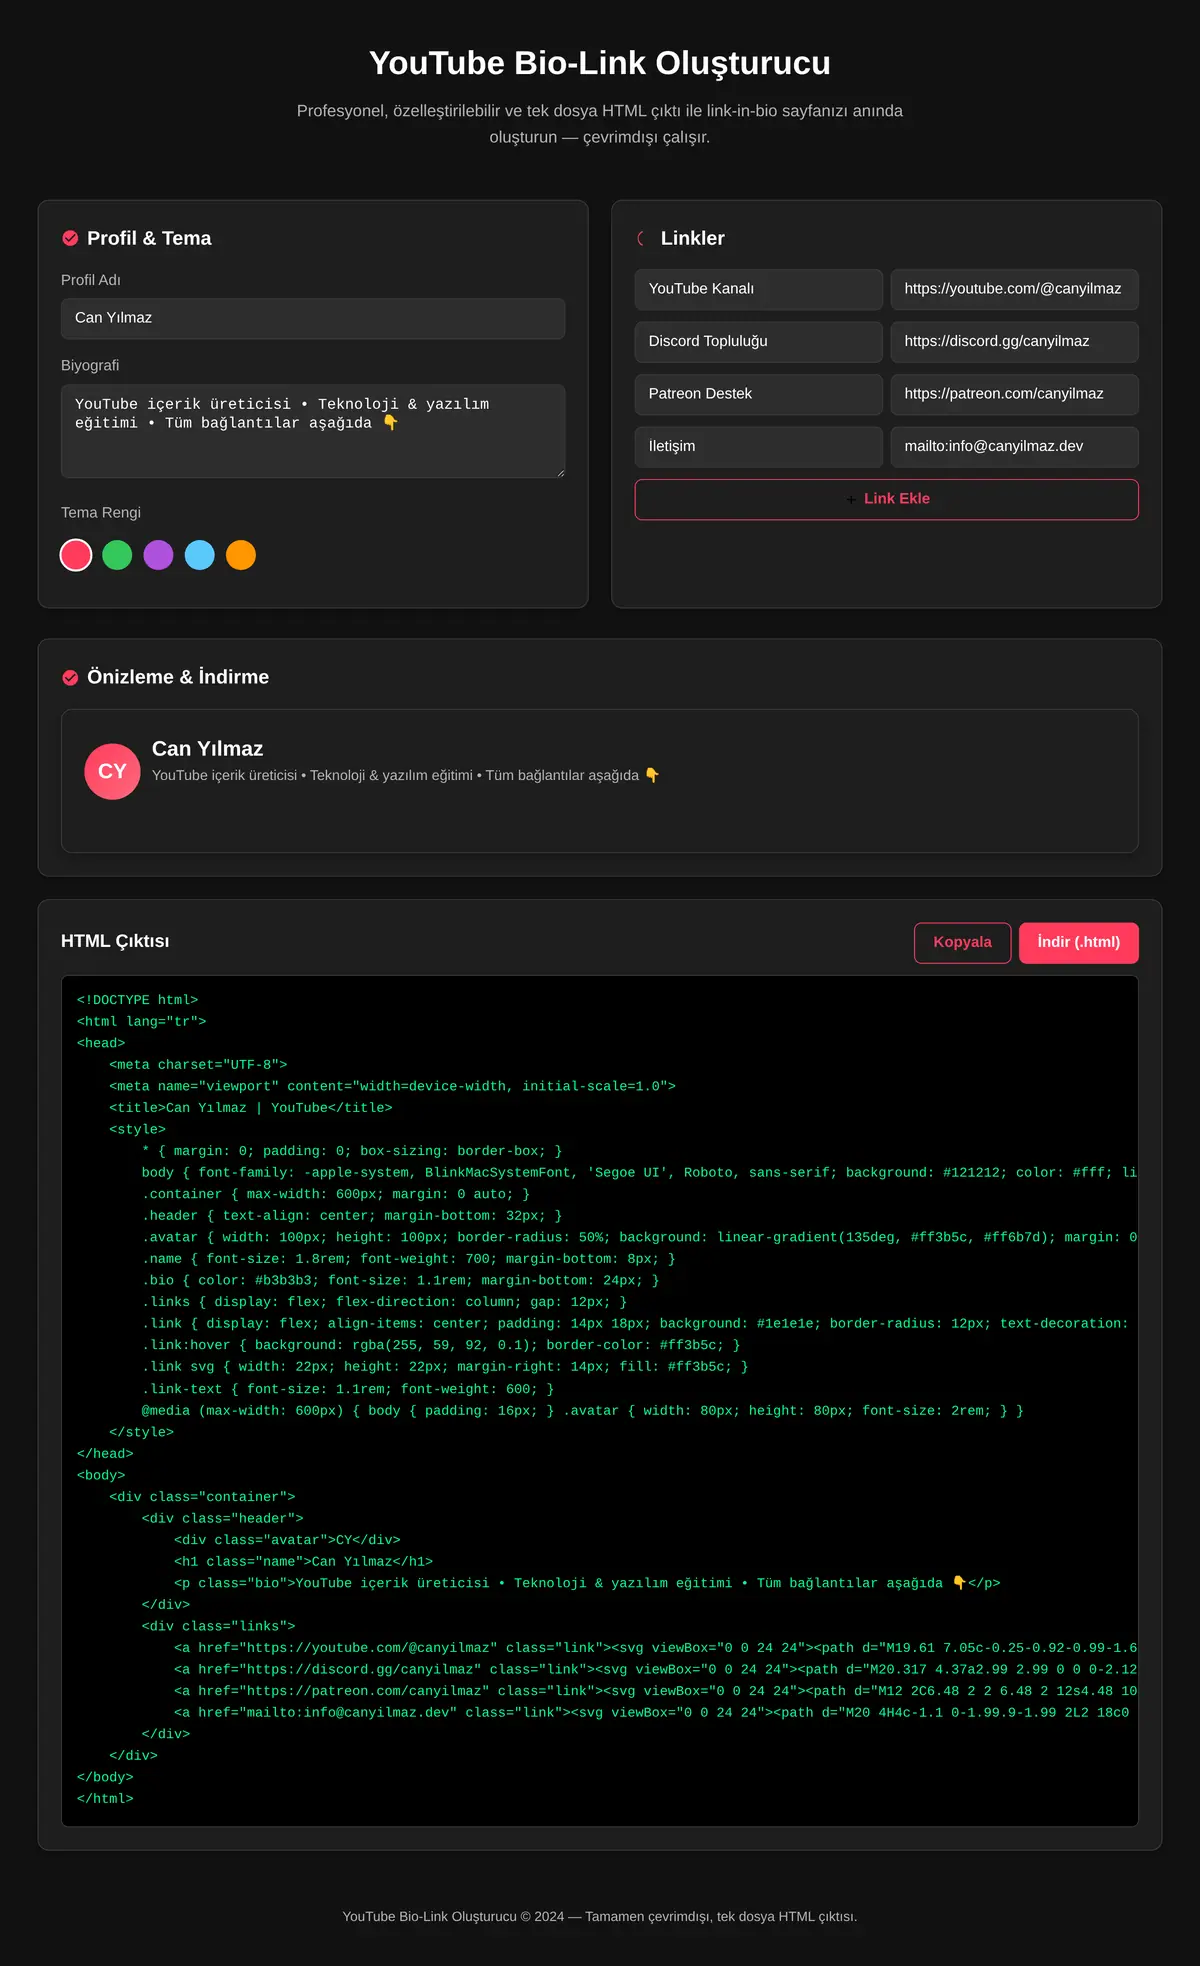Click the discord.gg/canyilmaz URL field
This screenshot has width=1200, height=1966.
click(x=1014, y=341)
